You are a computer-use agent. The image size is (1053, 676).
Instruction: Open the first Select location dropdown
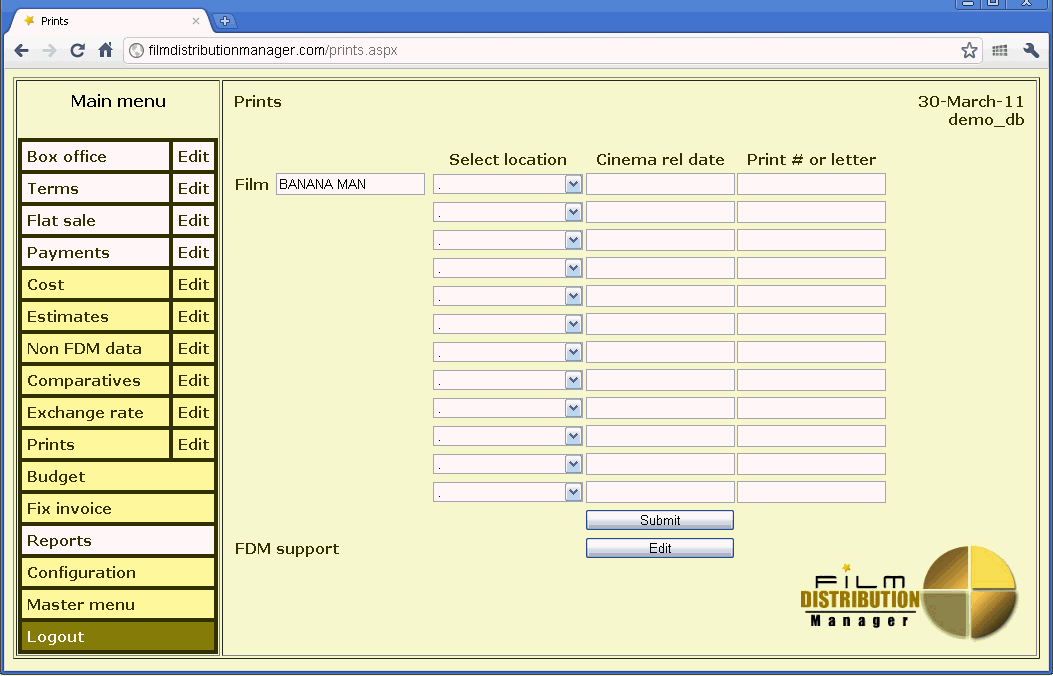507,184
